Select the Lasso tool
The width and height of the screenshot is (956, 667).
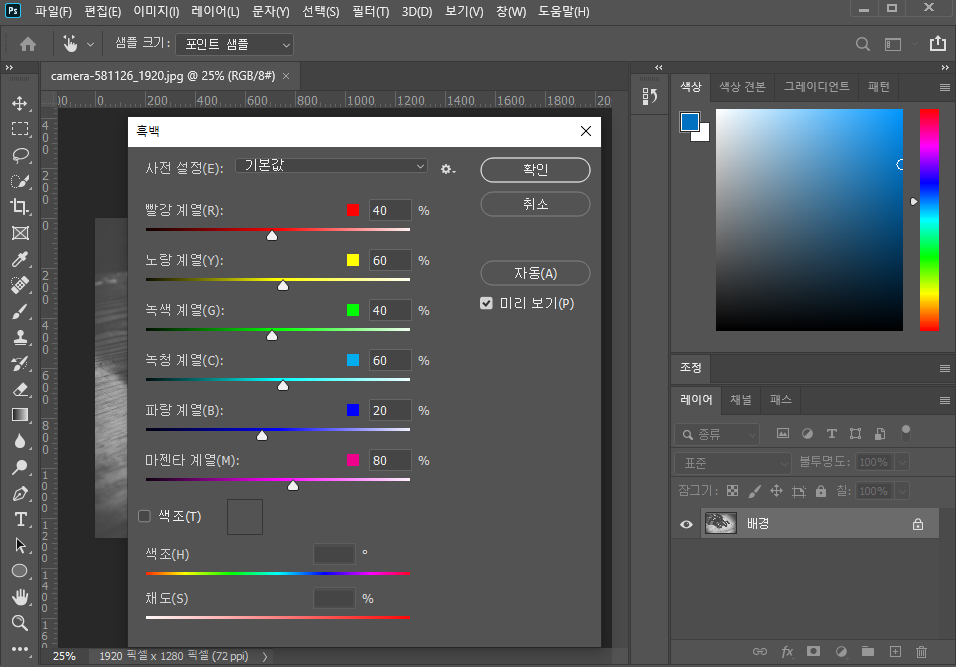tap(20, 155)
